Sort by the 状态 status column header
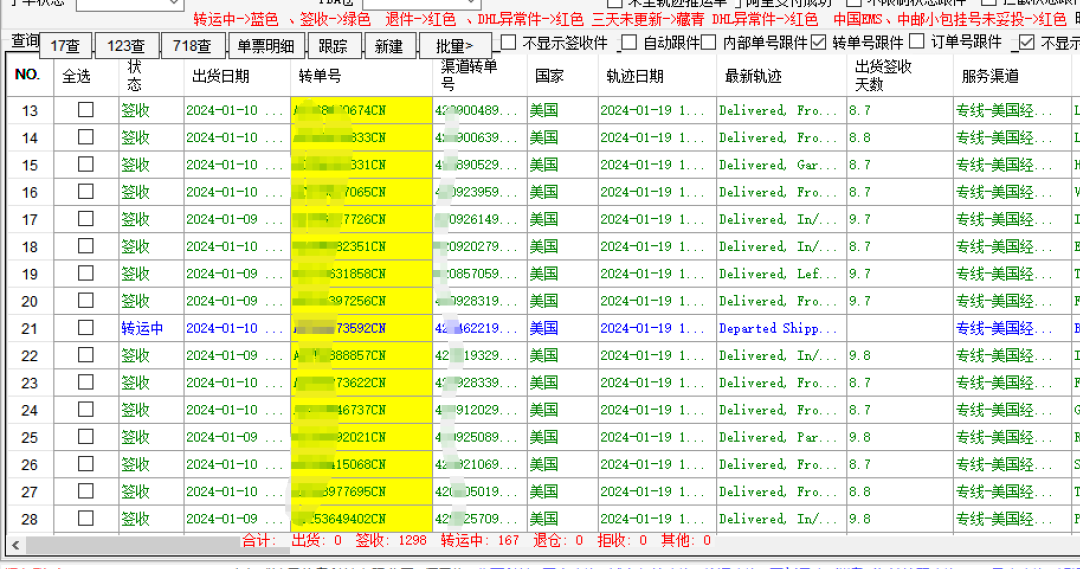The image size is (1080, 569). click(x=151, y=75)
